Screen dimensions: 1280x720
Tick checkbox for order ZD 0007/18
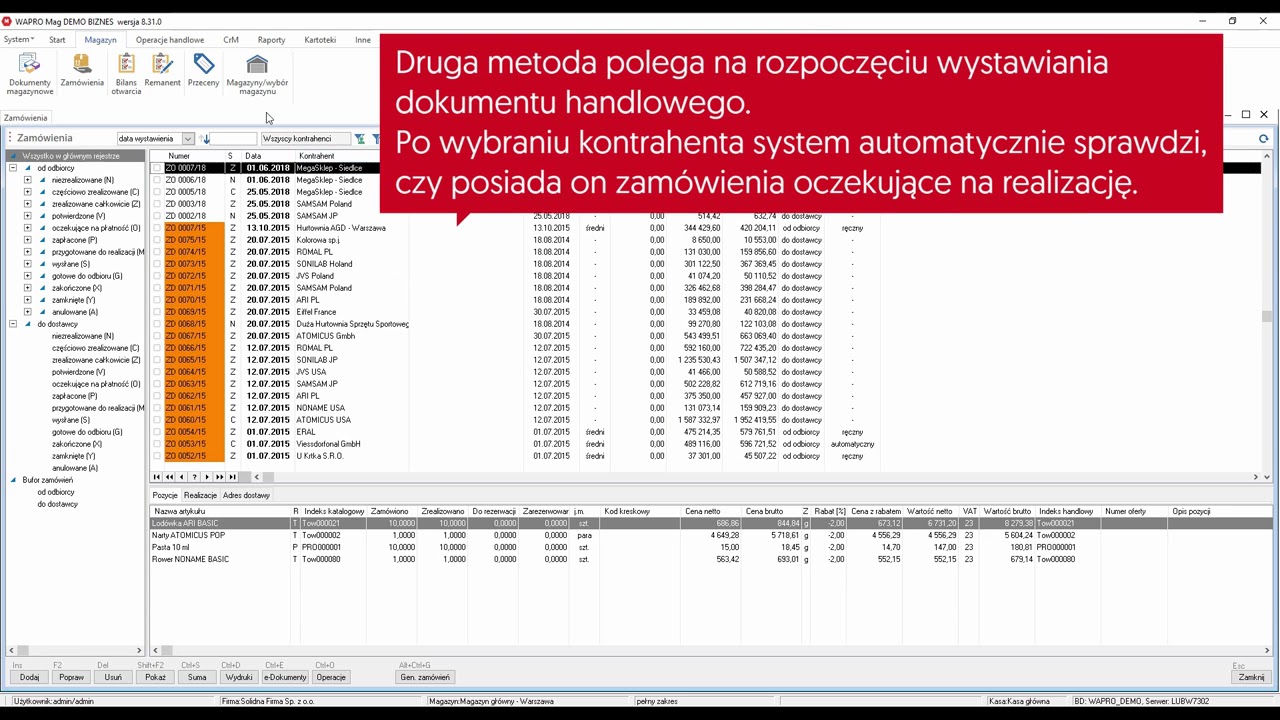(x=157, y=168)
